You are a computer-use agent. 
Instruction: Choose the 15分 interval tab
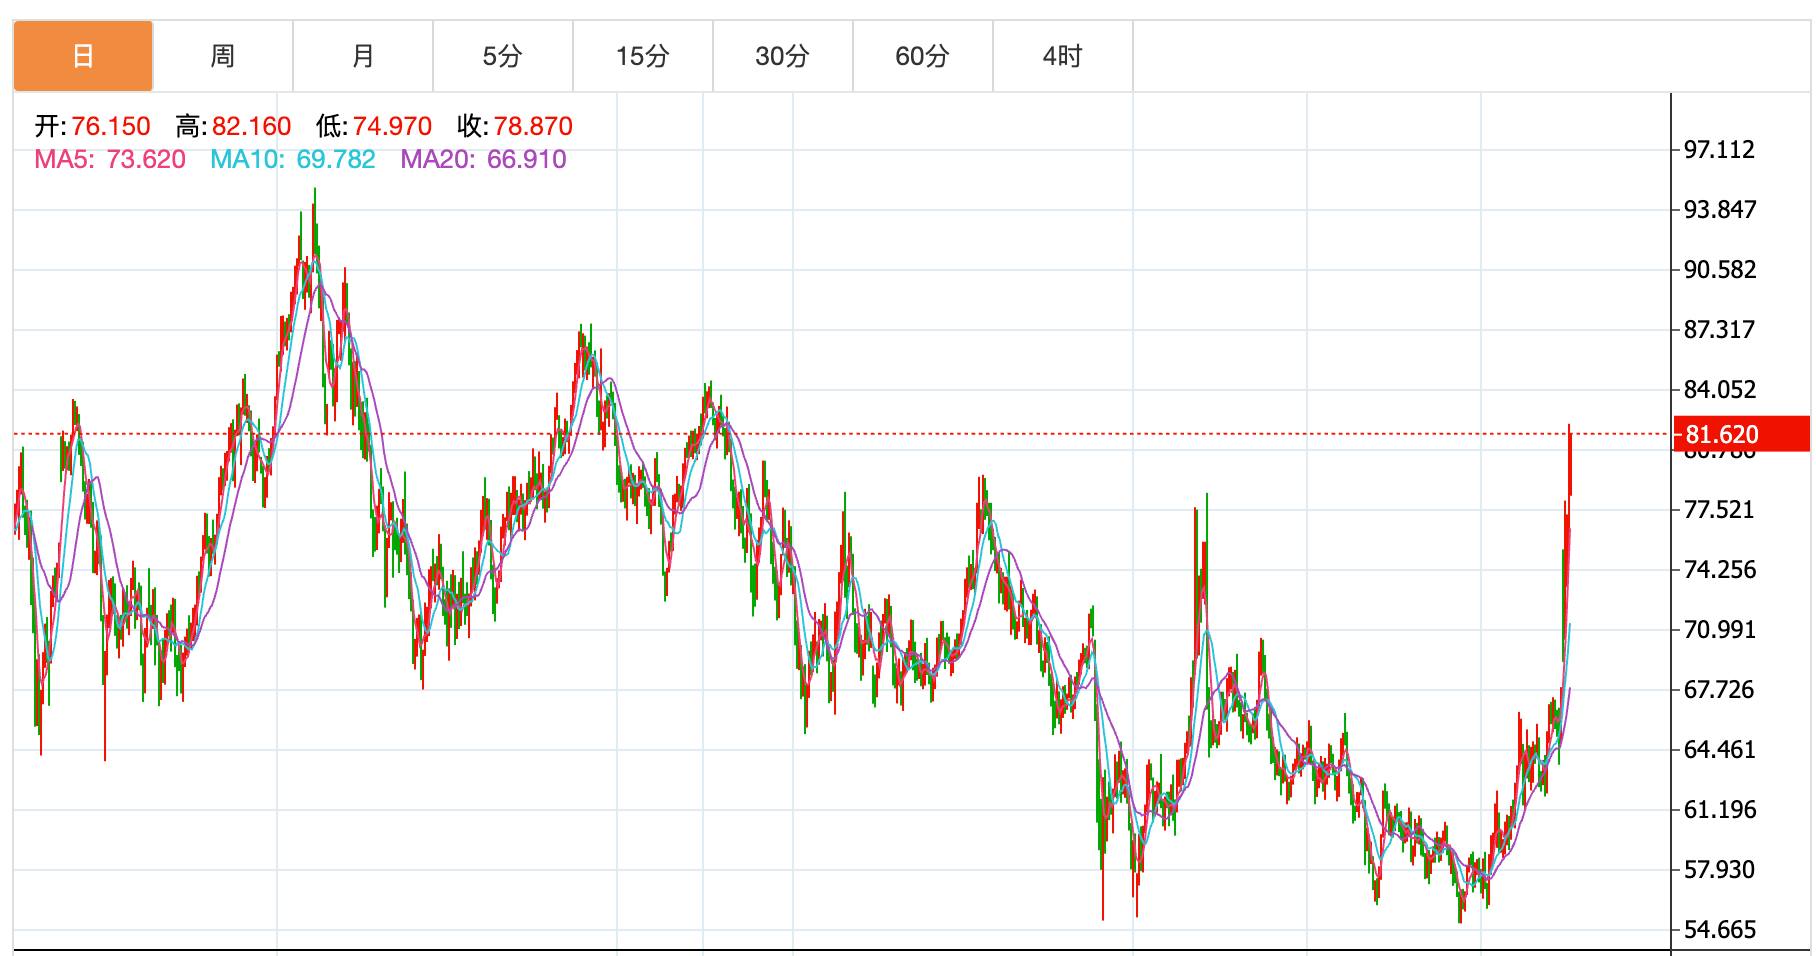(x=642, y=56)
